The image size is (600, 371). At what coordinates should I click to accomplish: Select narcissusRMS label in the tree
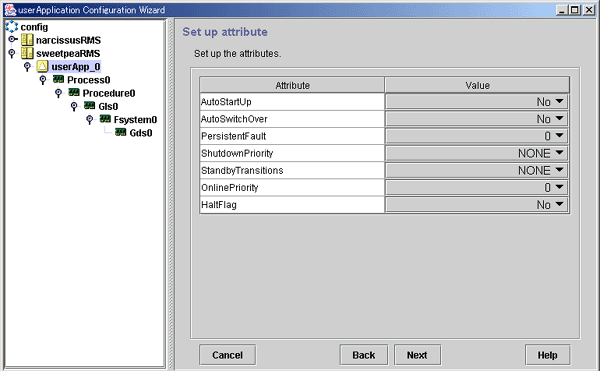click(68, 40)
